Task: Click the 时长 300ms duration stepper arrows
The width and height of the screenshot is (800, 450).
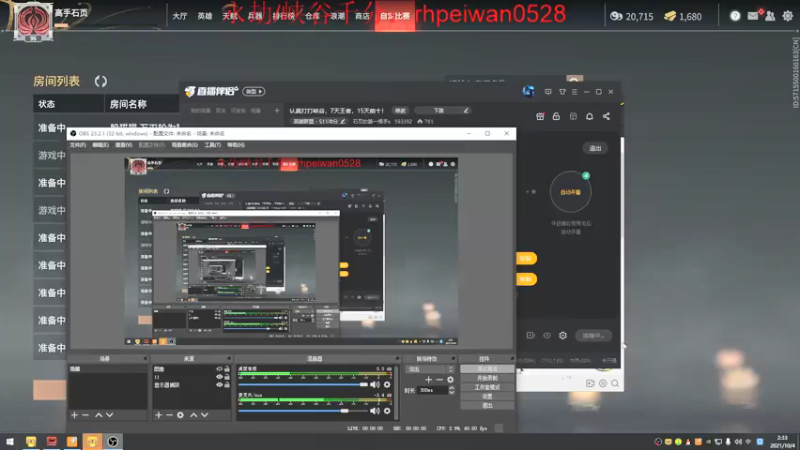Action: tap(452, 390)
